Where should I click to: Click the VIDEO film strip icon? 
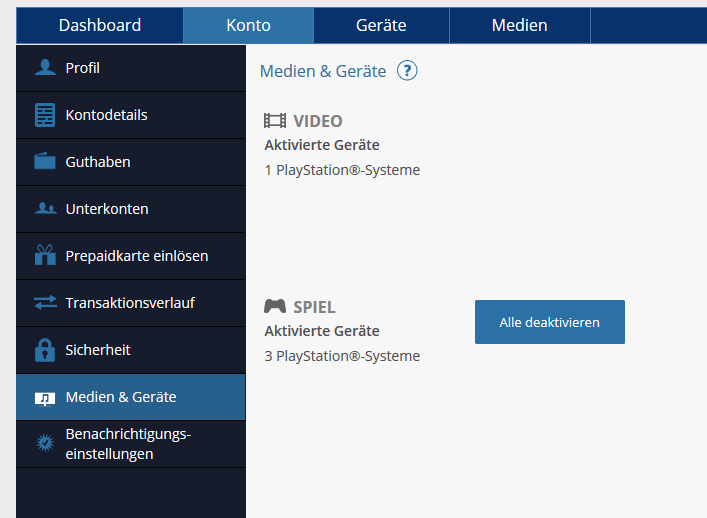pyautogui.click(x=275, y=121)
